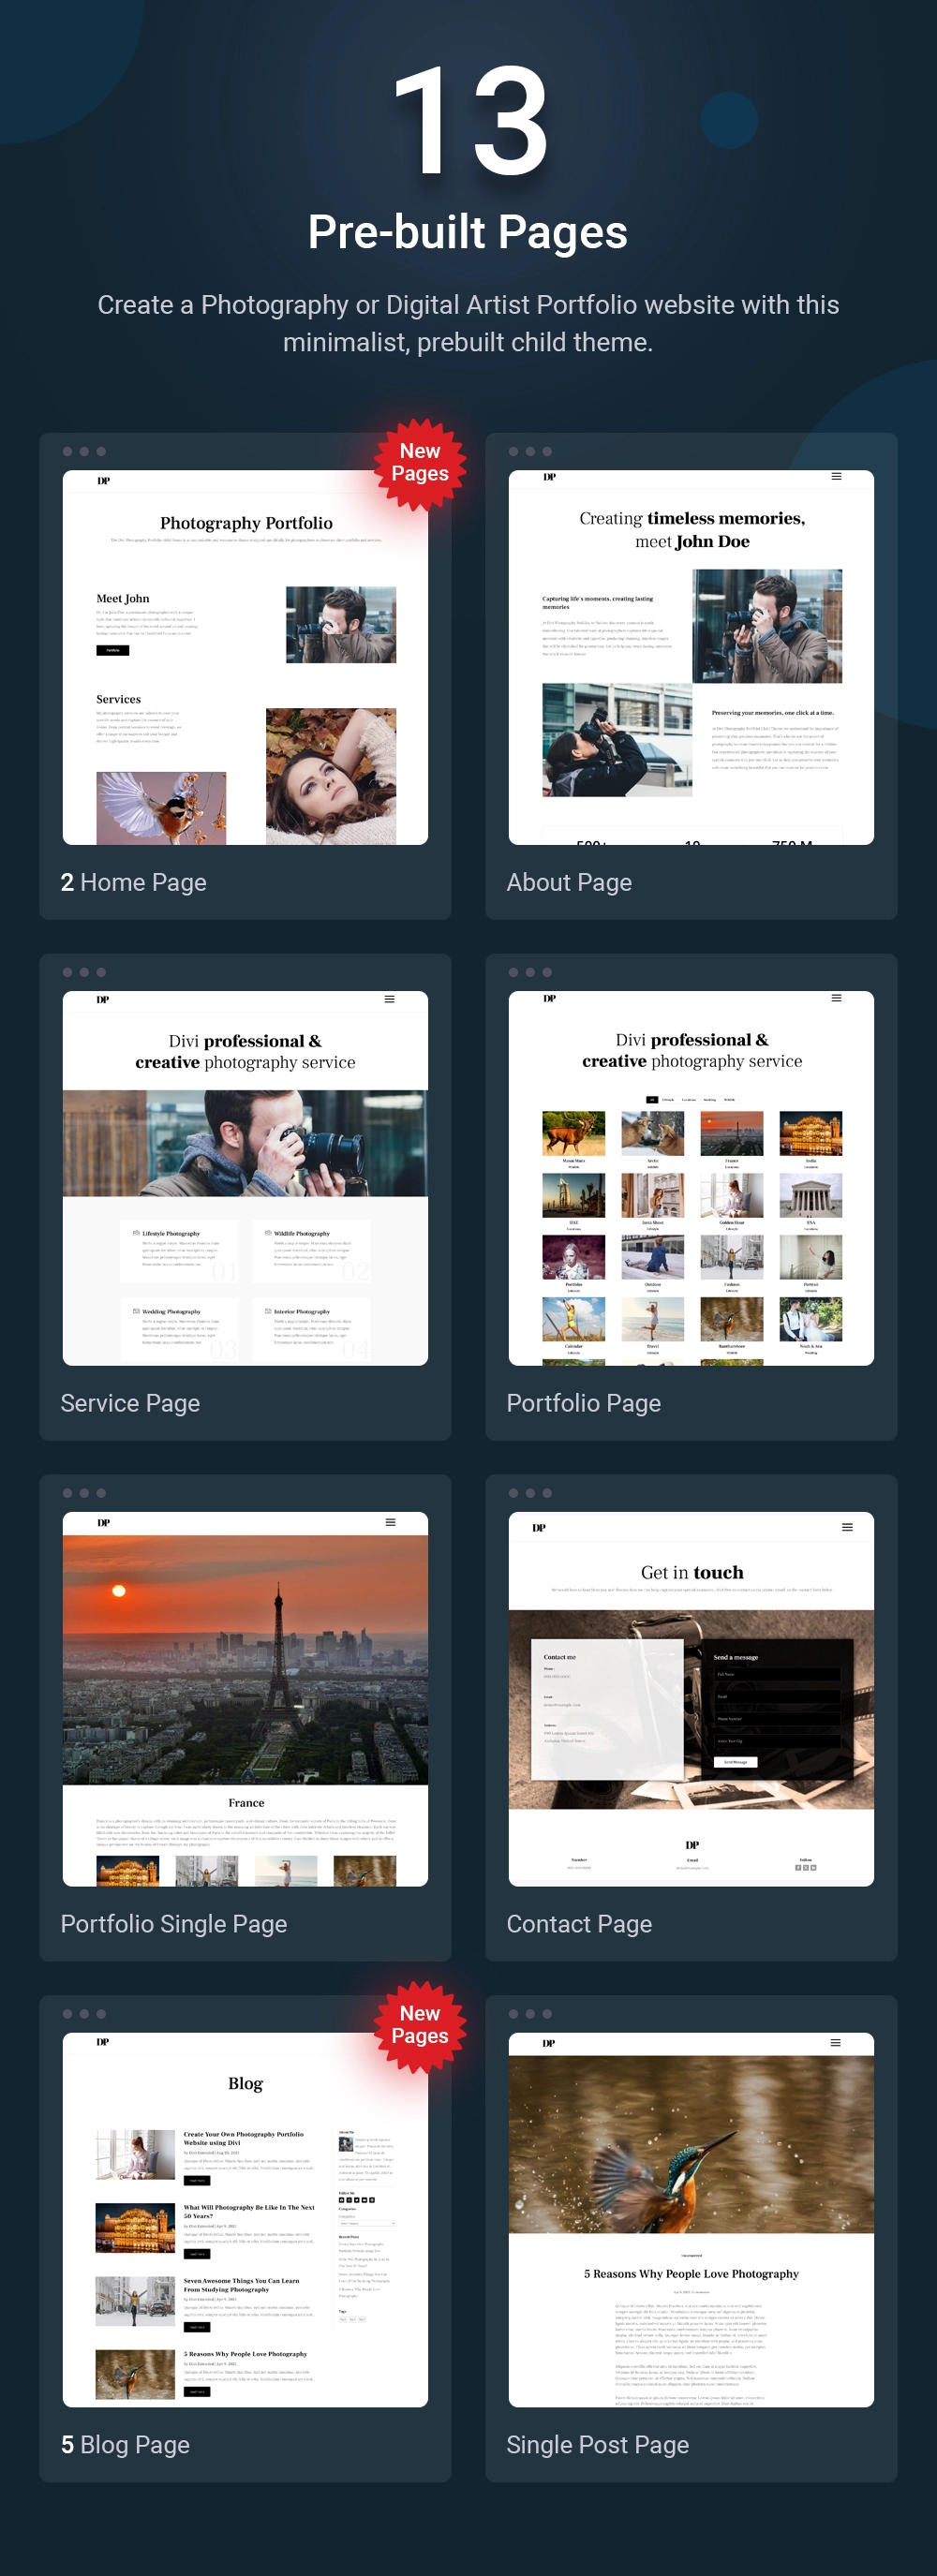Click the '2 Home Page' label
The image size is (937, 2576).
(x=133, y=882)
